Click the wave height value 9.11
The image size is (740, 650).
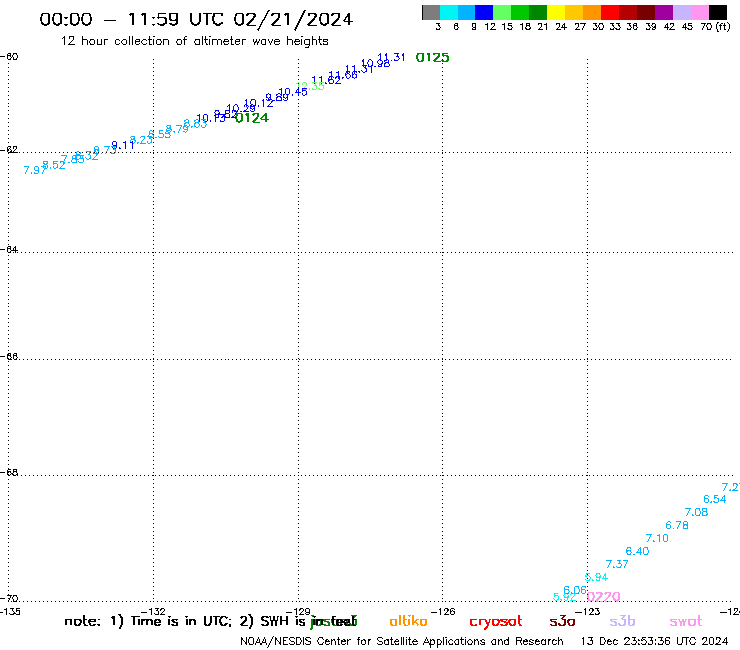point(123,145)
